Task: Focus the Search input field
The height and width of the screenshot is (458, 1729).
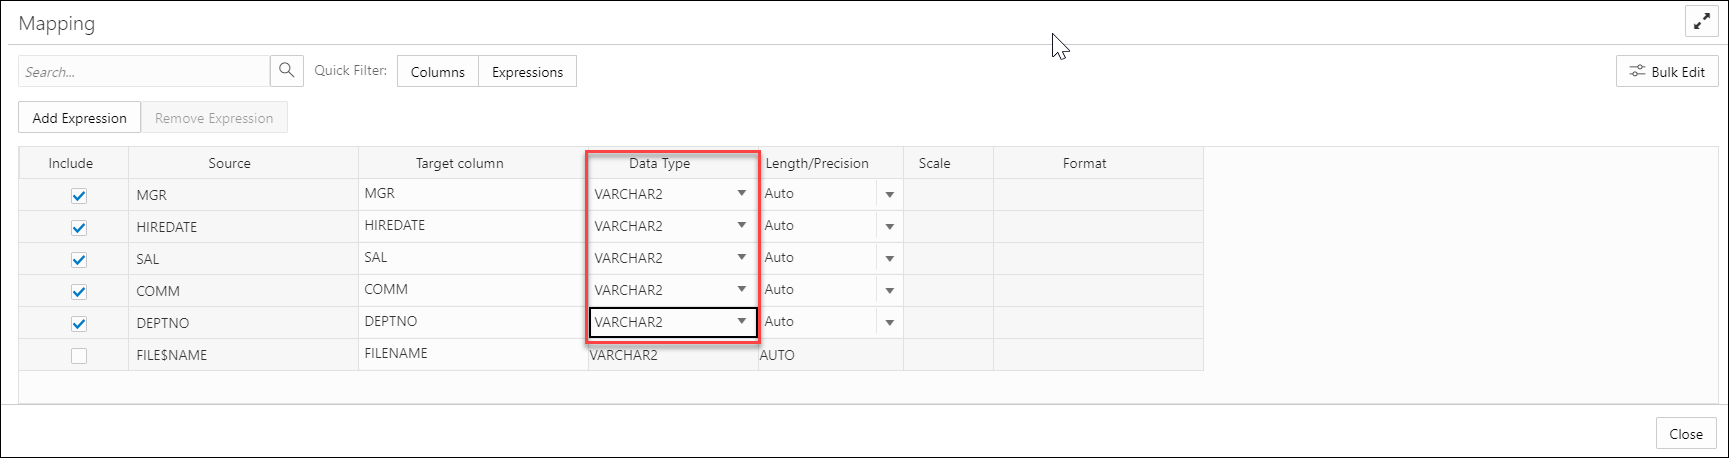Action: 144,71
